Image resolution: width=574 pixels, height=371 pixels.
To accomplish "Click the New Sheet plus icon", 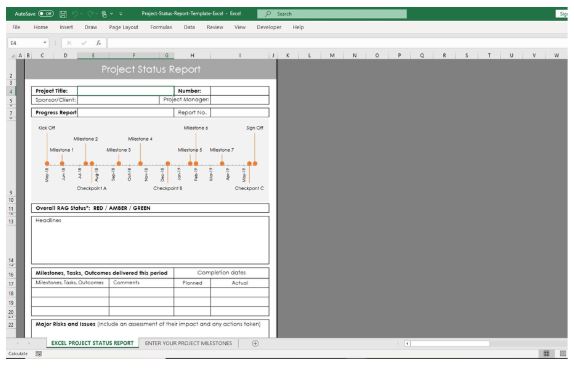I will 255,343.
